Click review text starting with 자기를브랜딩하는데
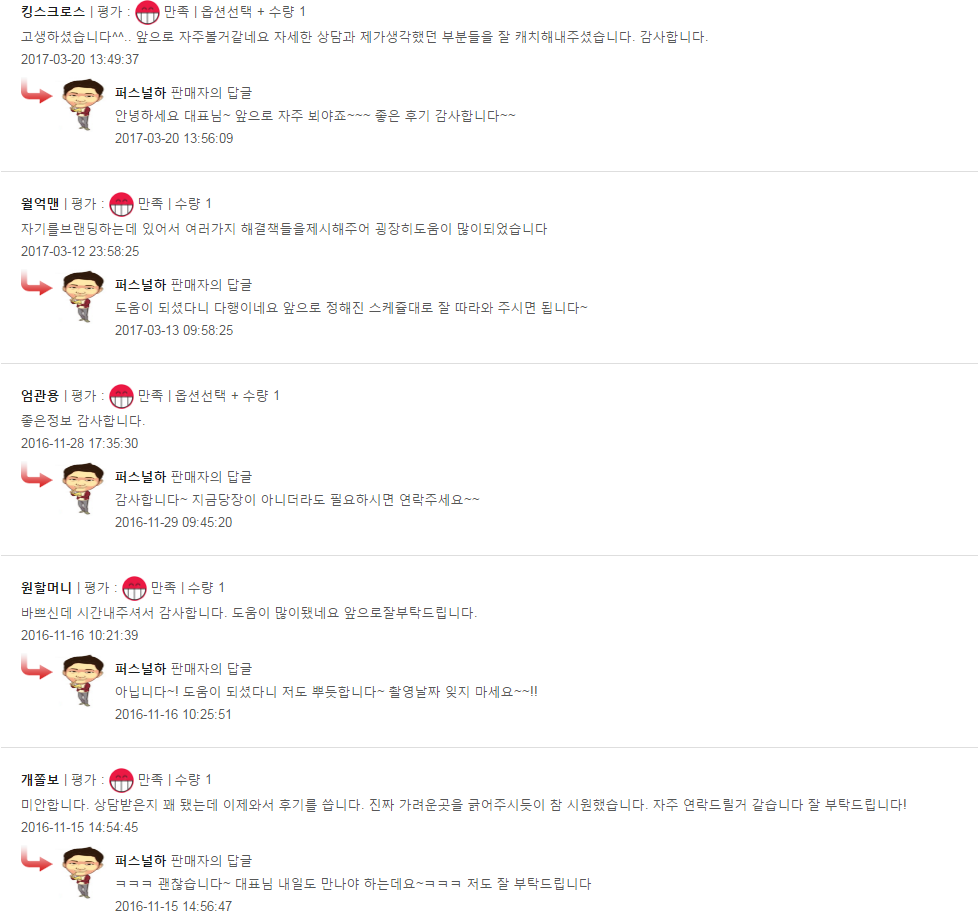Screen dimensions: 978x922 click(284, 229)
